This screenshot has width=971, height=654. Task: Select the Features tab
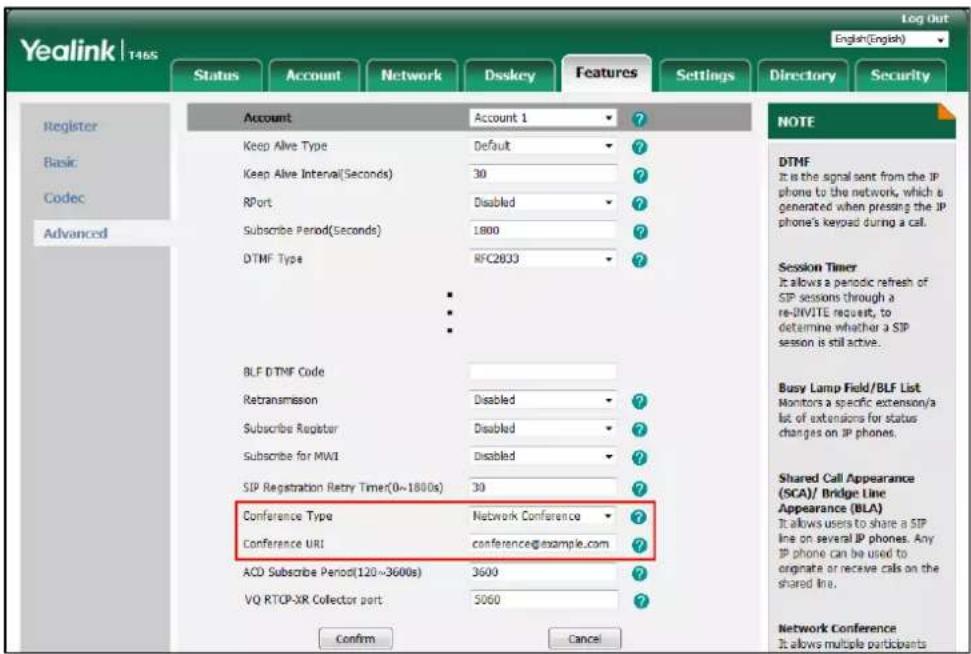[x=606, y=73]
